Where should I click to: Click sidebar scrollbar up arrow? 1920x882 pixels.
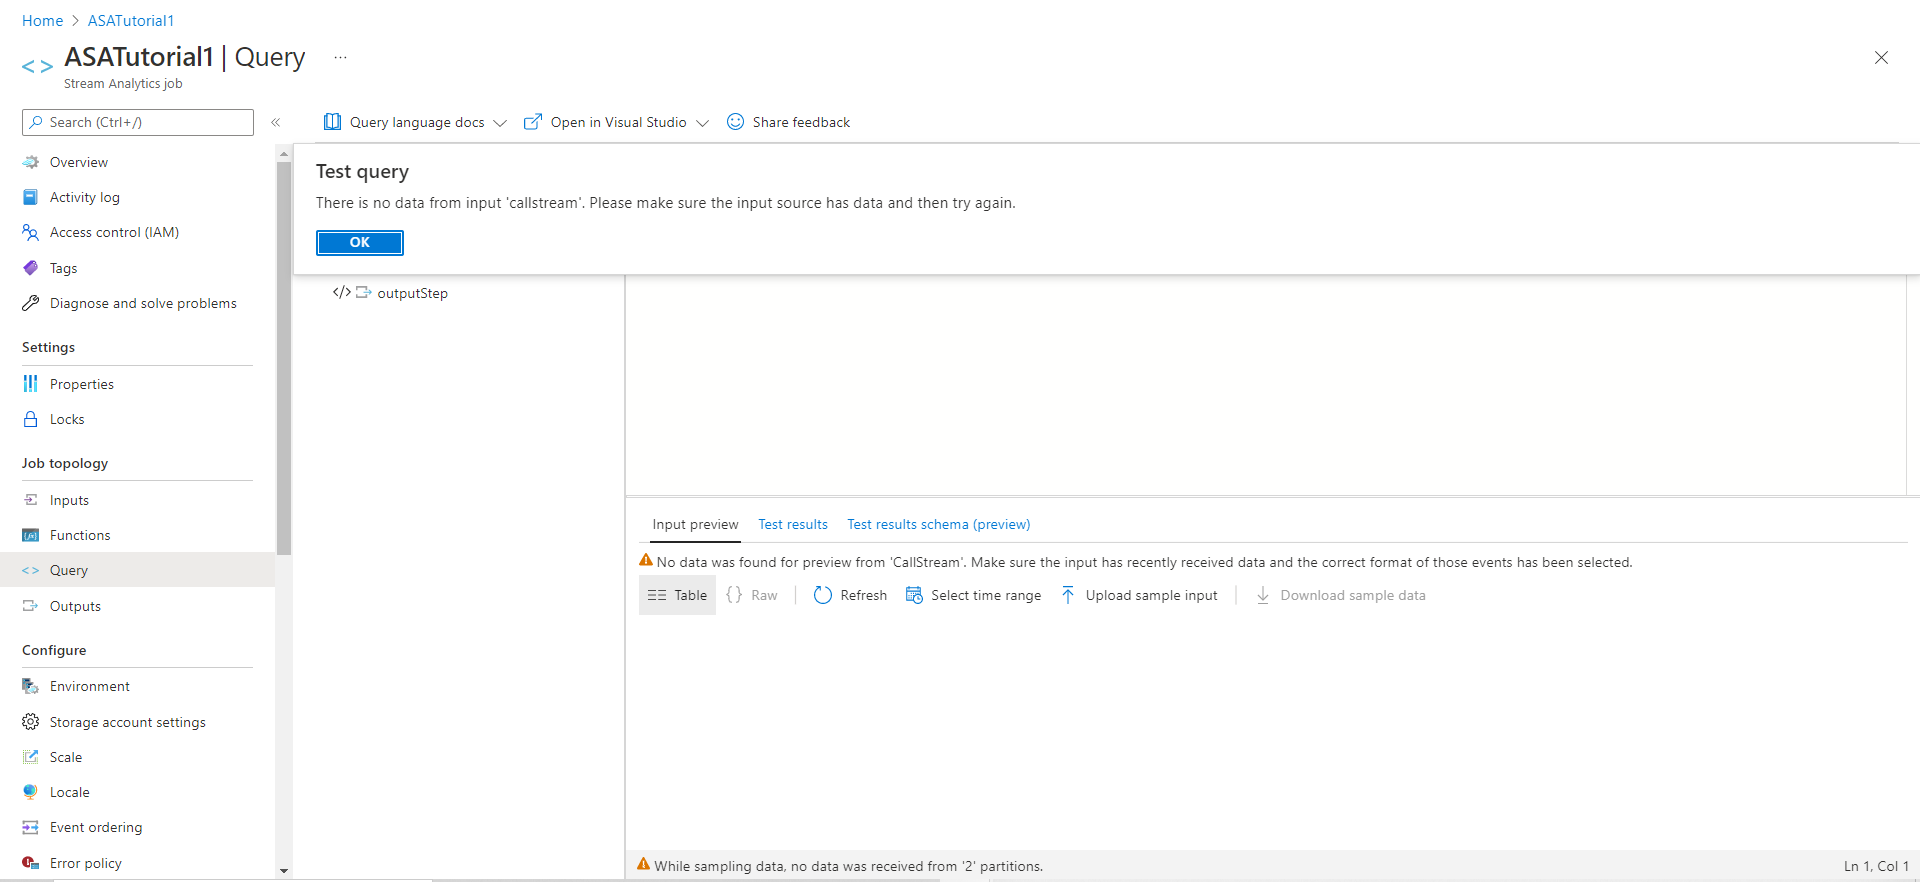[284, 154]
